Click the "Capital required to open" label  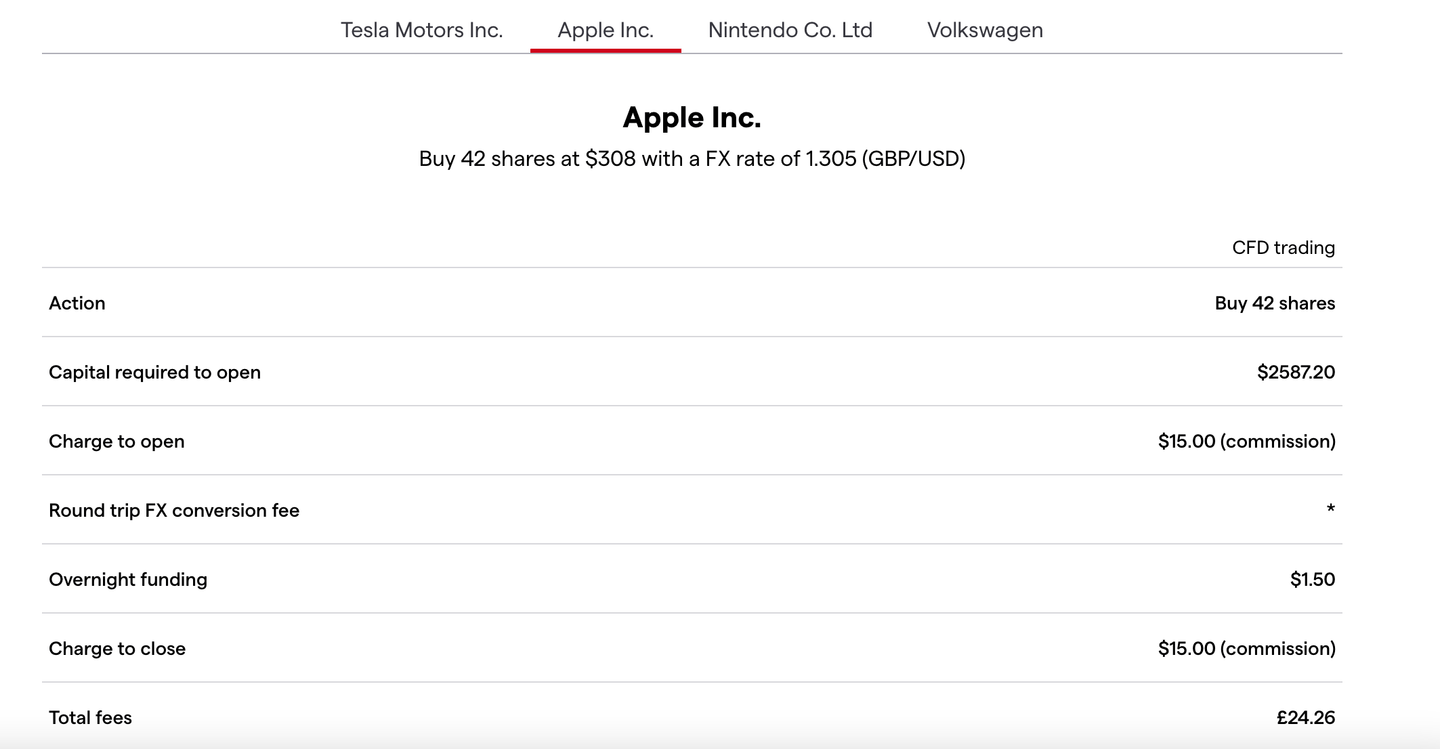pyautogui.click(x=155, y=372)
